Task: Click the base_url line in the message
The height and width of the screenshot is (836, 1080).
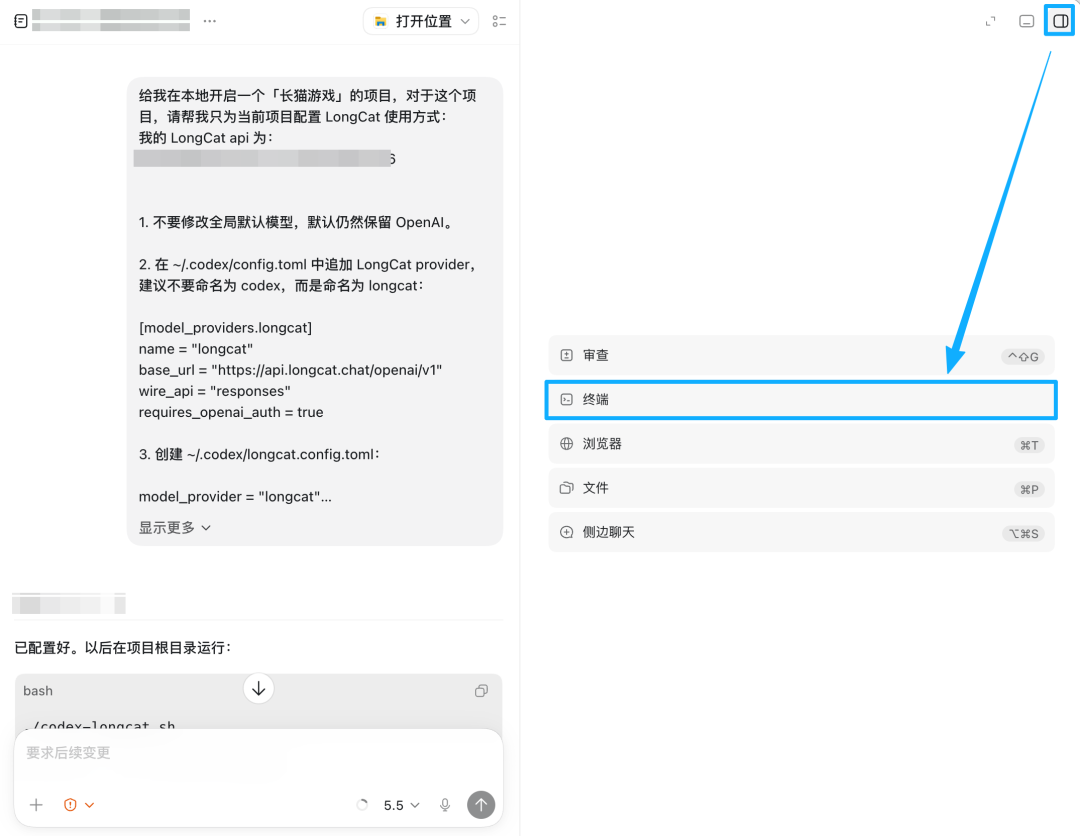Action: click(290, 370)
